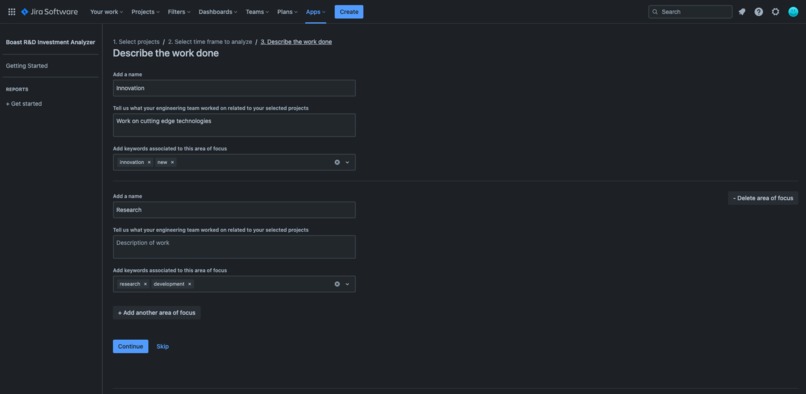Clear all keywords in Research keywords field
This screenshot has width=806, height=394.
point(337,284)
